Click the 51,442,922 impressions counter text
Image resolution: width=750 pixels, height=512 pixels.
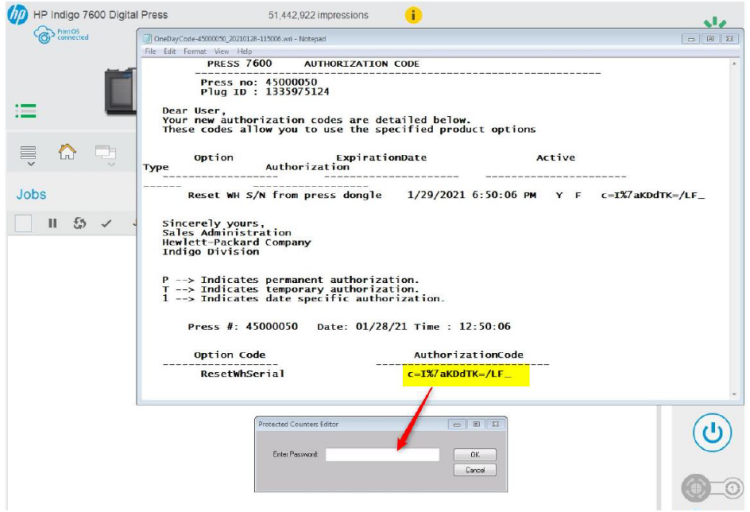318,15
